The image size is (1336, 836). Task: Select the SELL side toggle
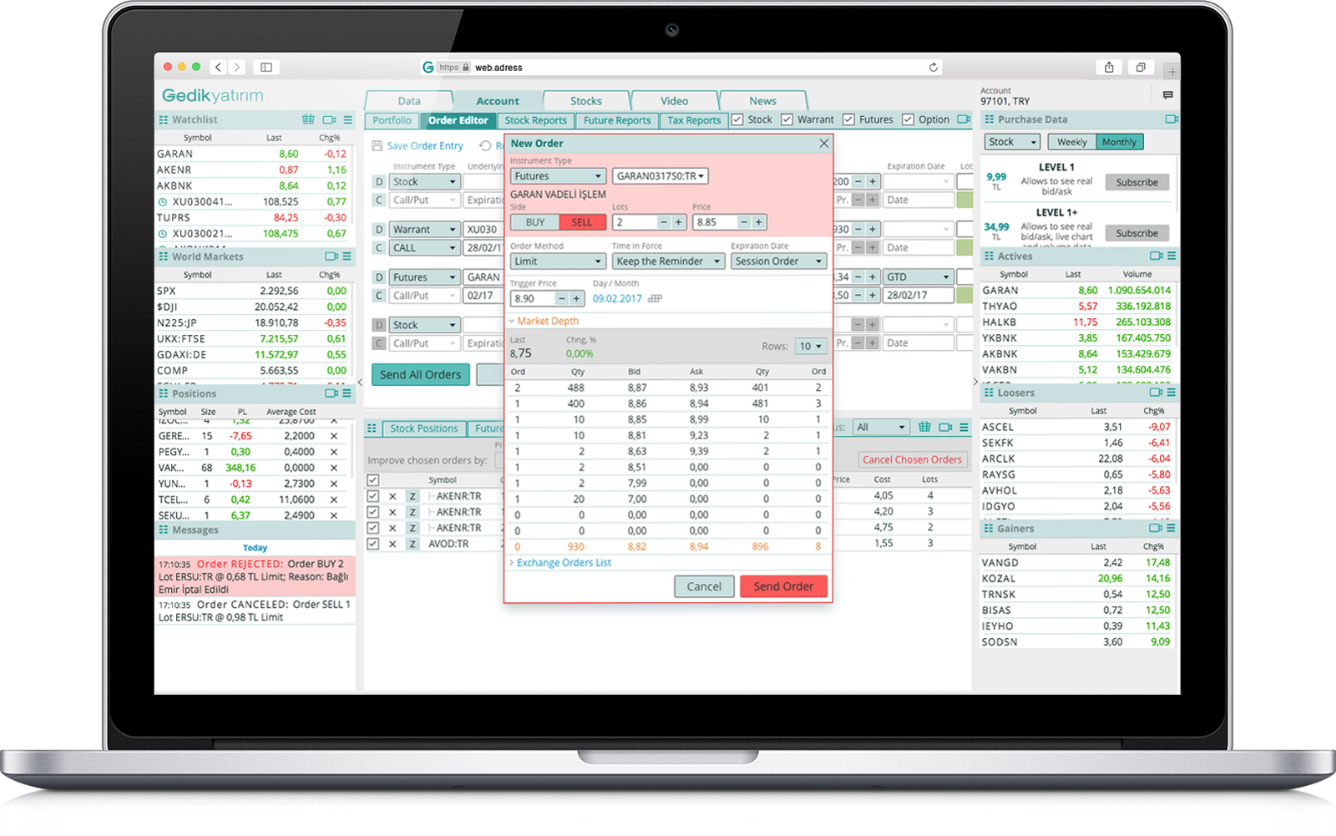[582, 223]
